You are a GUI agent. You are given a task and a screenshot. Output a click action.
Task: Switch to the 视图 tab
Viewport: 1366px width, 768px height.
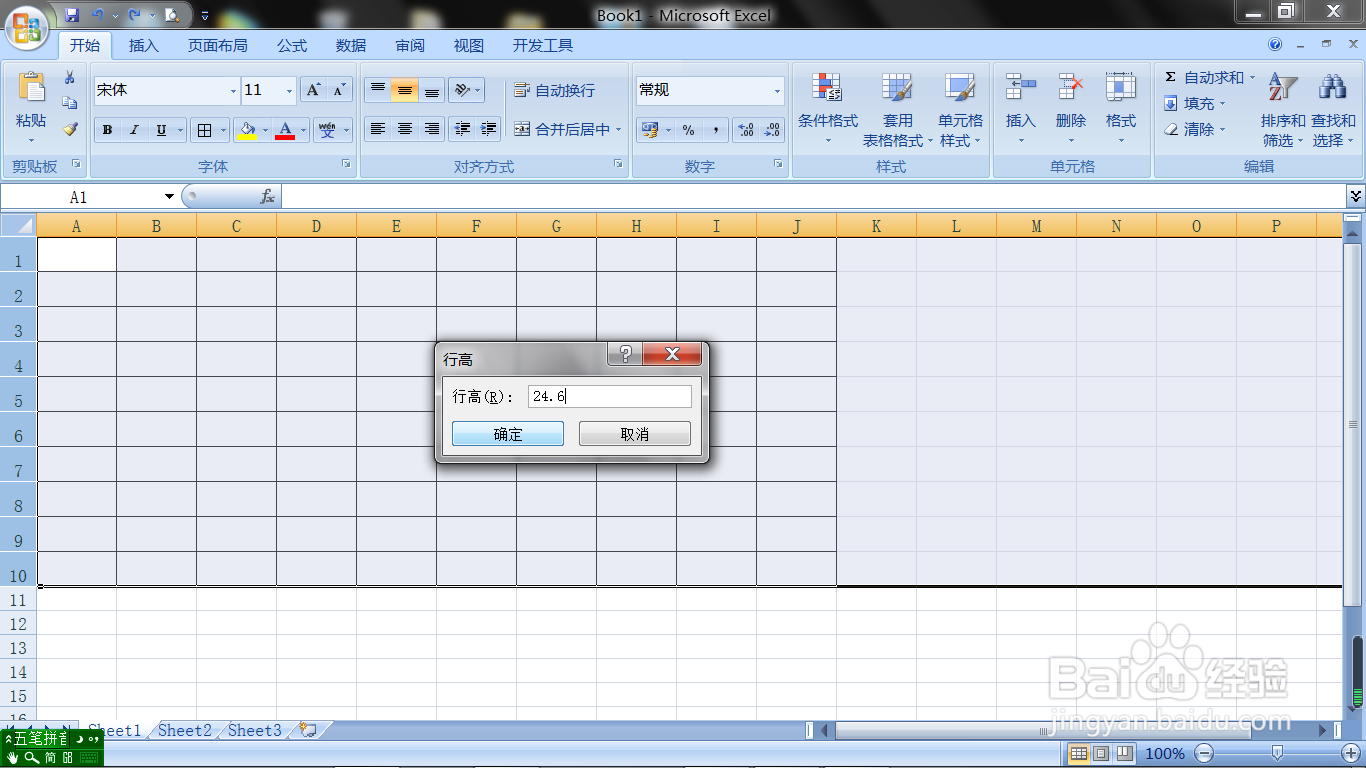(x=469, y=46)
